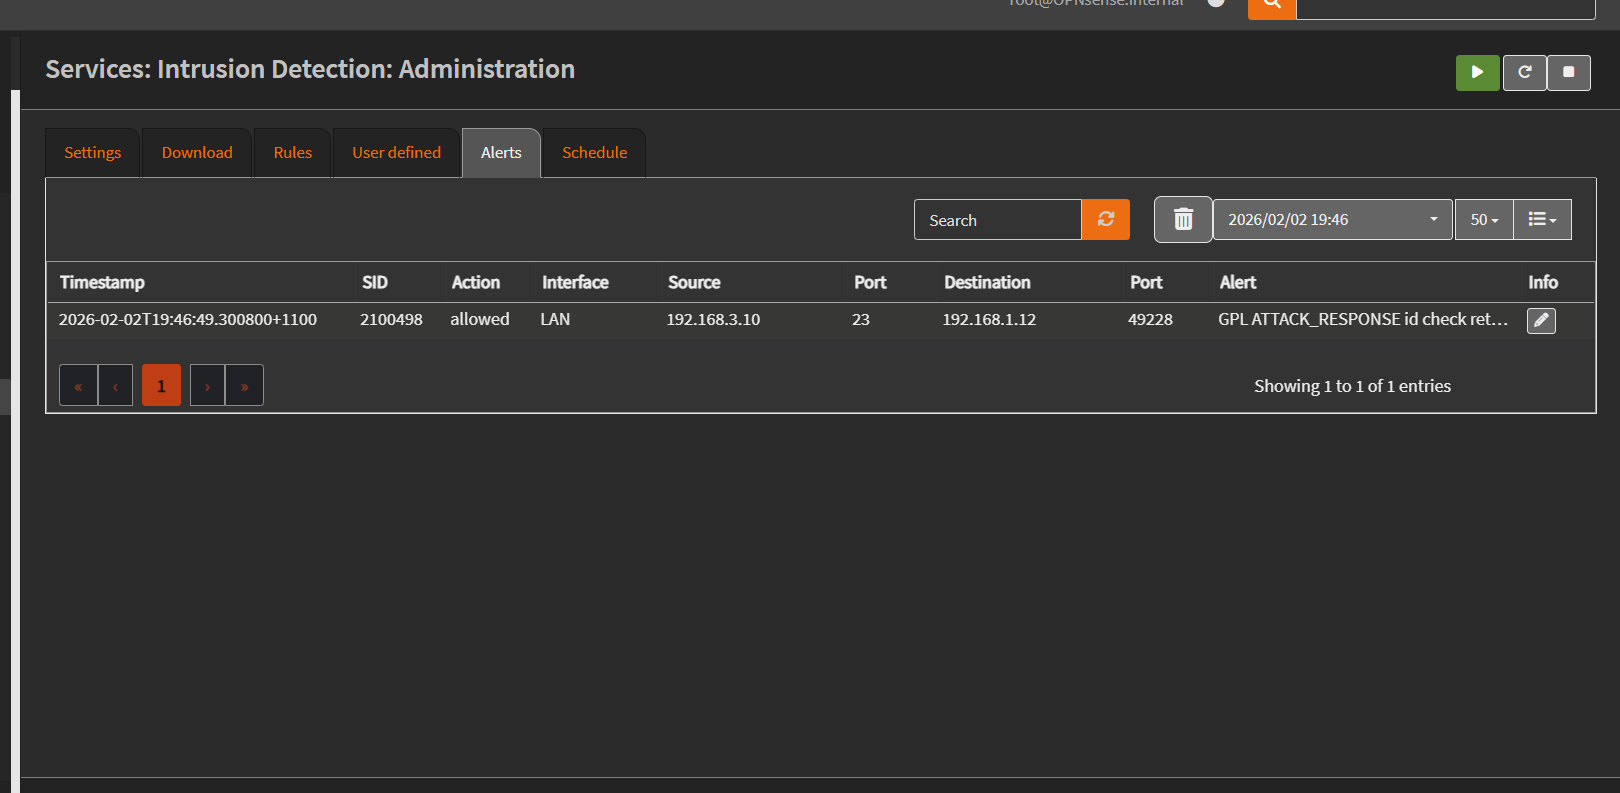1620x793 pixels.
Task: Open the Download tab
Action: point(197,153)
